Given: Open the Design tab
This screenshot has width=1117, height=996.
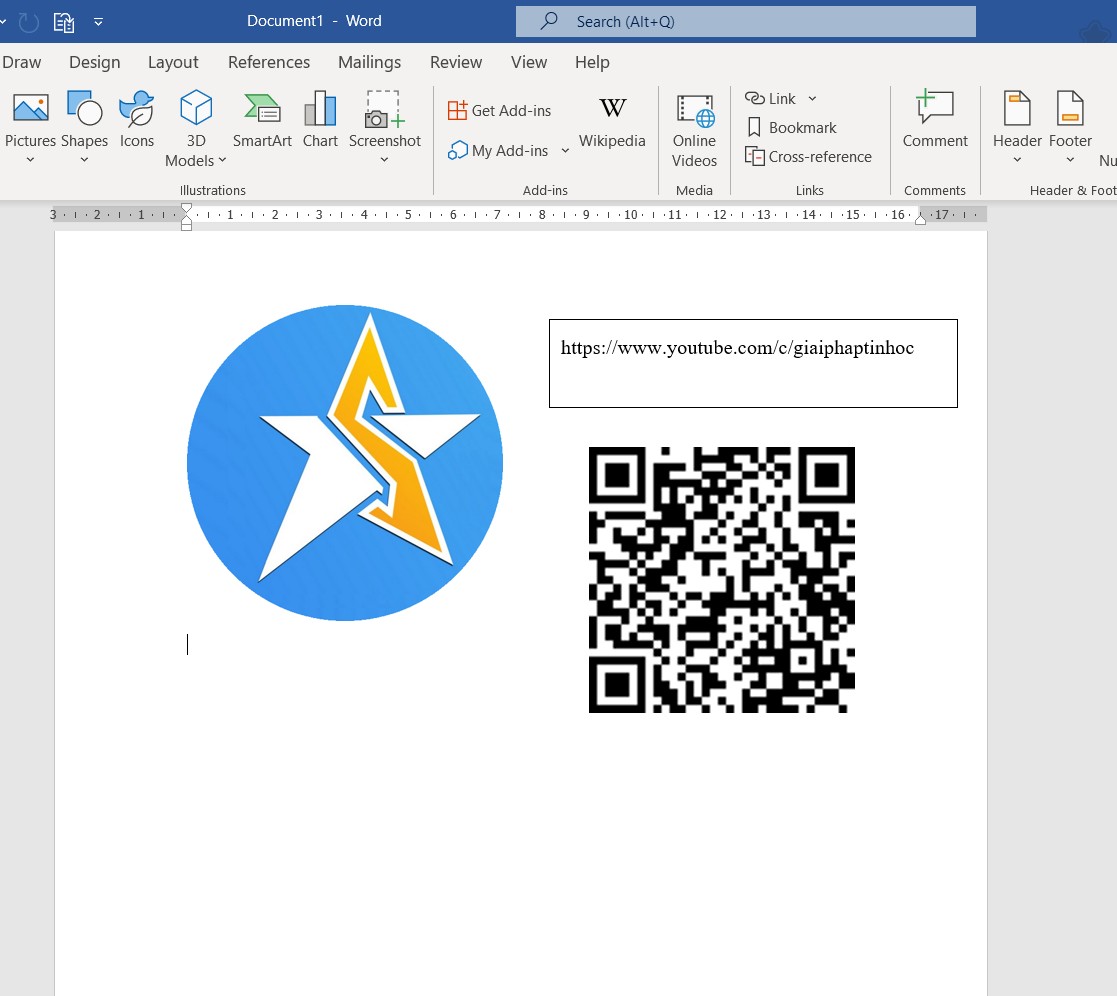Looking at the screenshot, I should tap(95, 62).
